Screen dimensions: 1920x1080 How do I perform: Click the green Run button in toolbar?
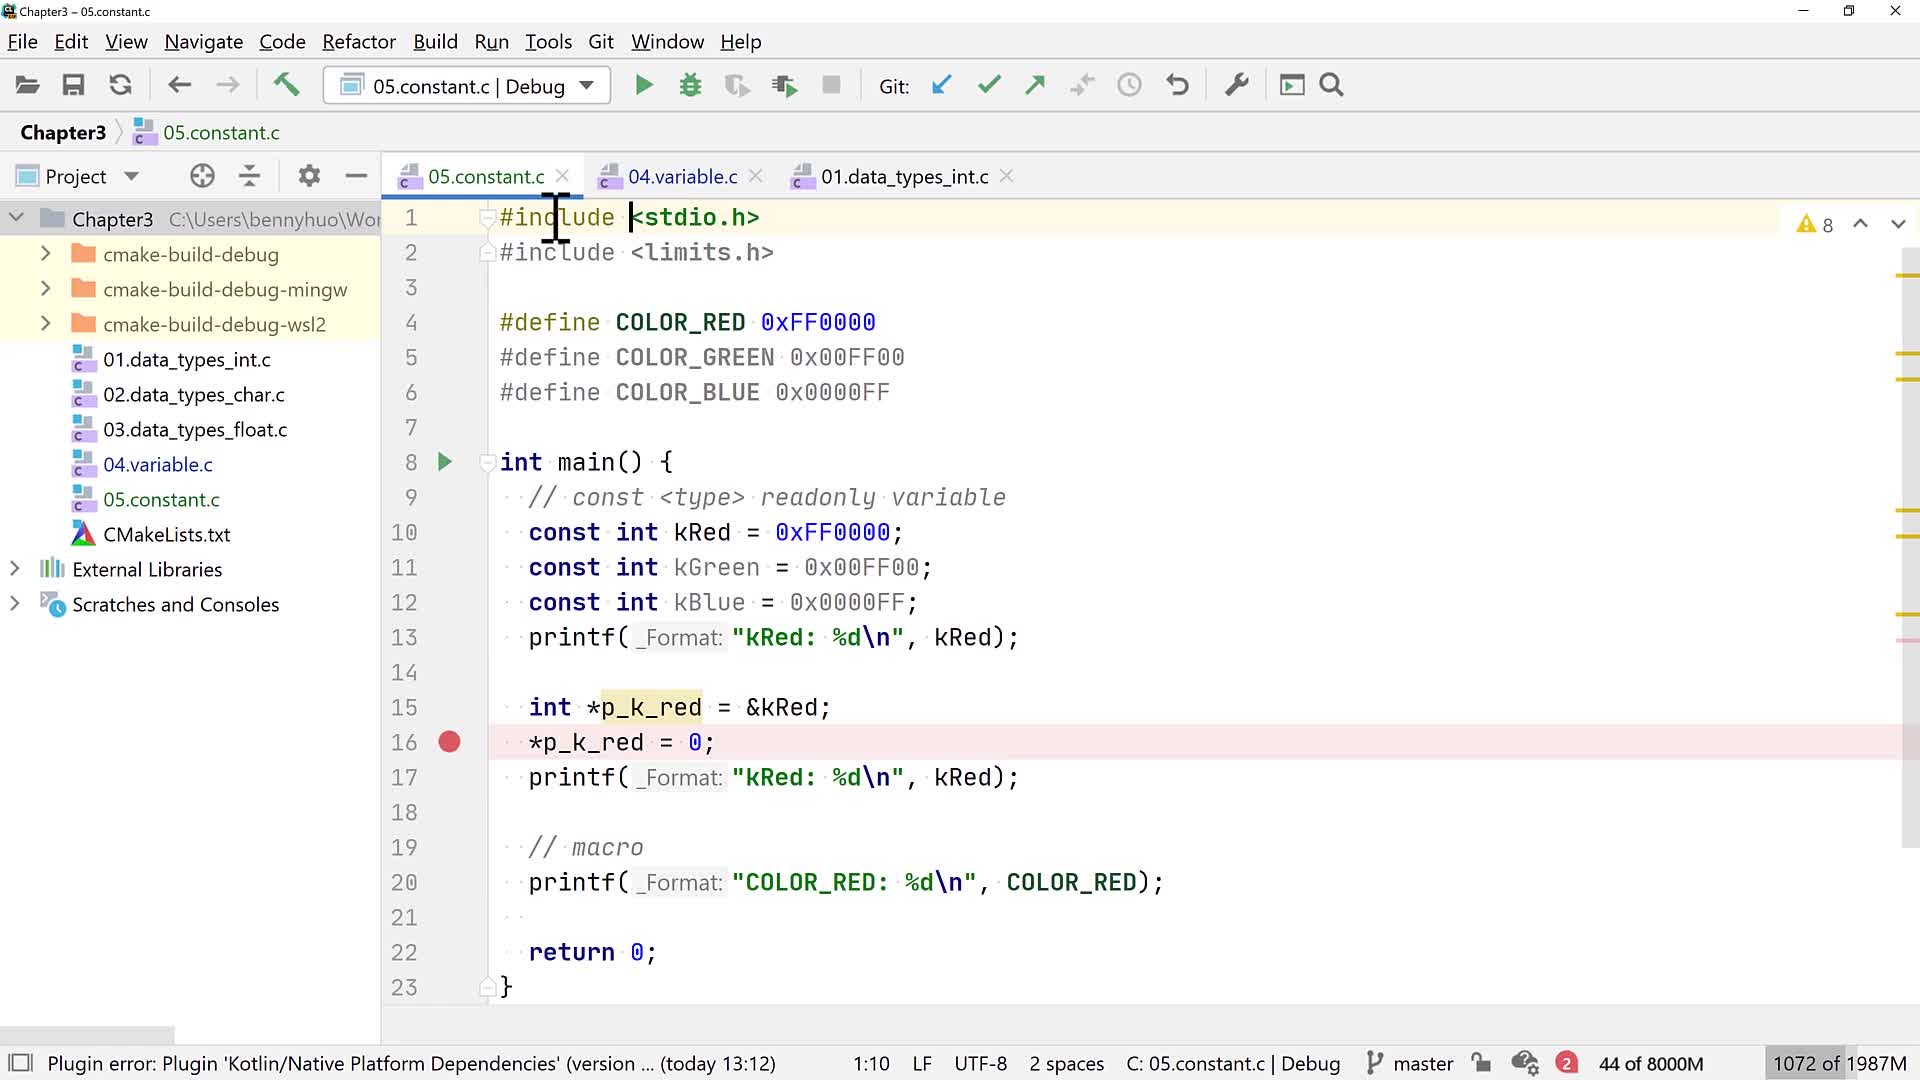[644, 86]
